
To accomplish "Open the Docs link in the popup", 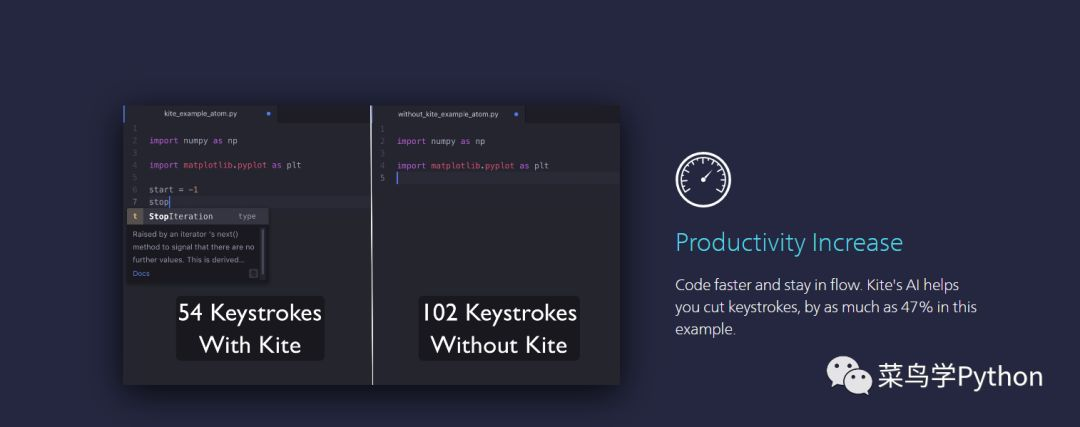I will coord(141,273).
